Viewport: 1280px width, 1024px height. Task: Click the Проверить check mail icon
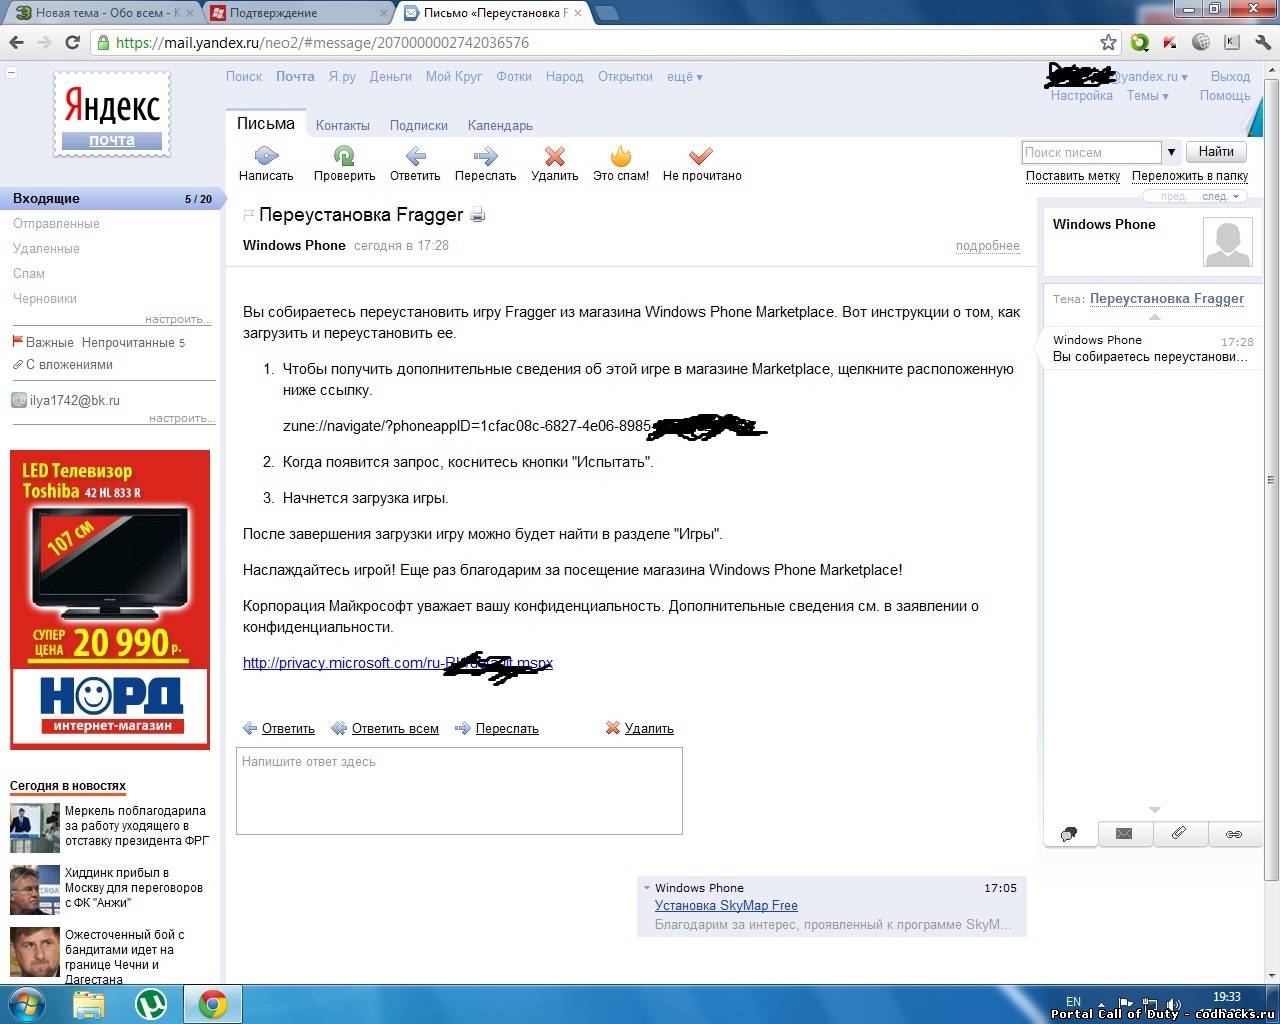(344, 156)
